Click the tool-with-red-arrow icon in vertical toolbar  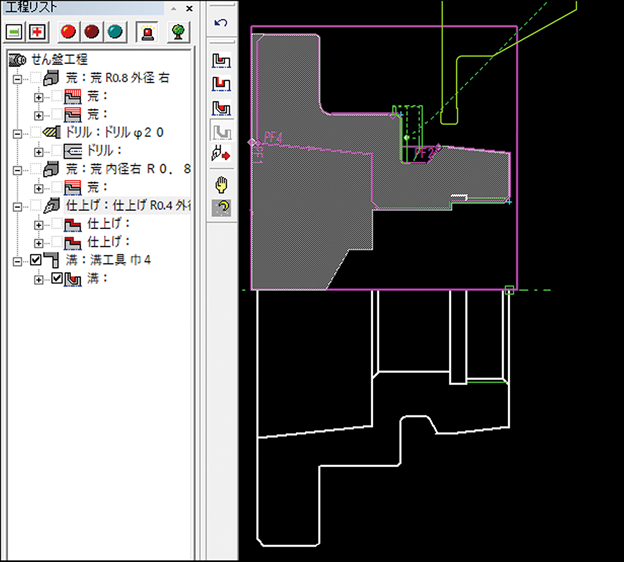[220, 155]
